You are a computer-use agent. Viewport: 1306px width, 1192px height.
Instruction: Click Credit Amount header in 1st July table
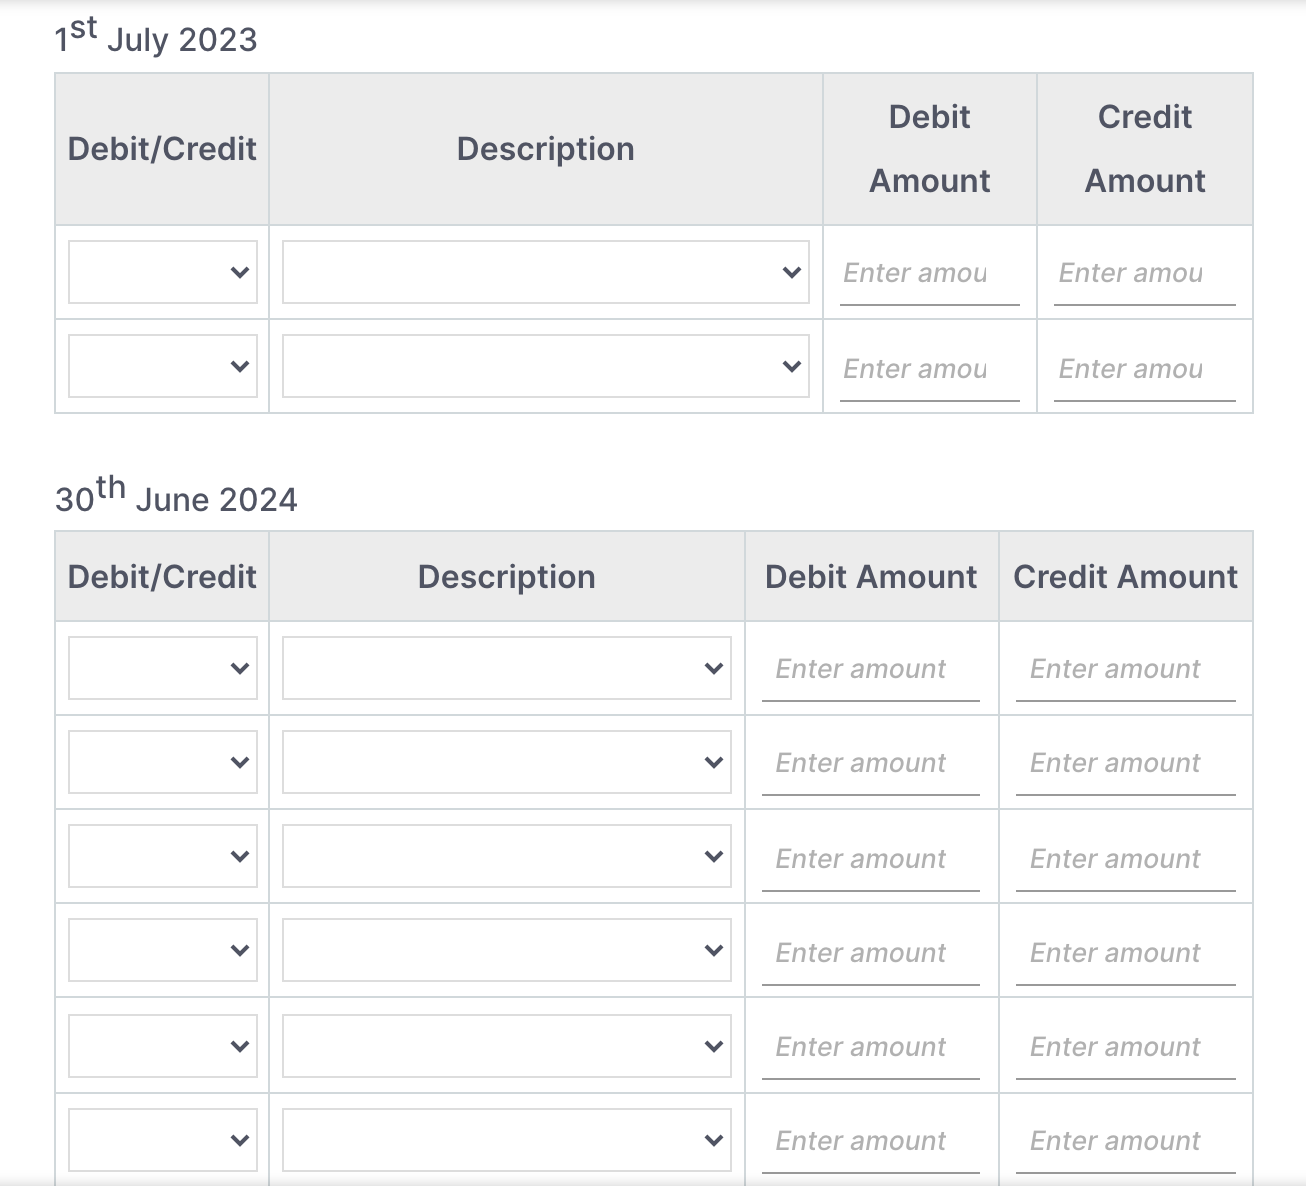pos(1145,149)
